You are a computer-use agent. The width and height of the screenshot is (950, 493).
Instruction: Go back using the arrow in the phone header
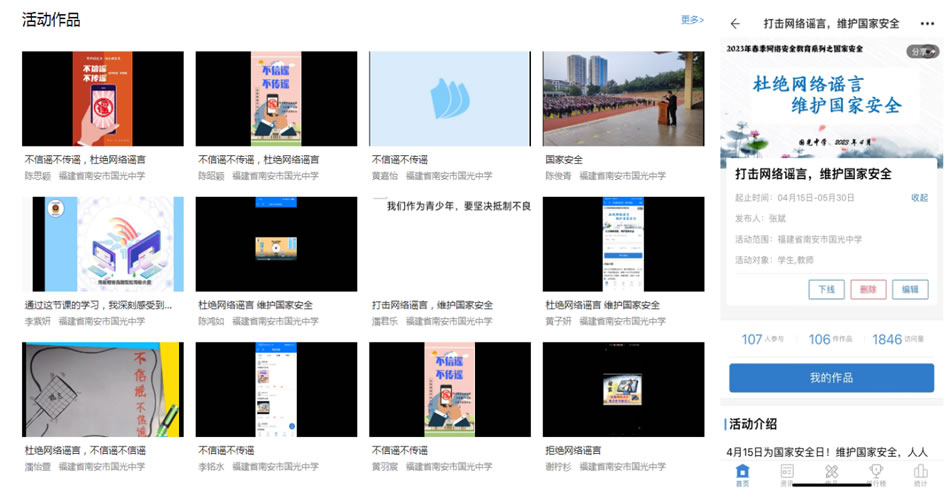click(x=735, y=24)
